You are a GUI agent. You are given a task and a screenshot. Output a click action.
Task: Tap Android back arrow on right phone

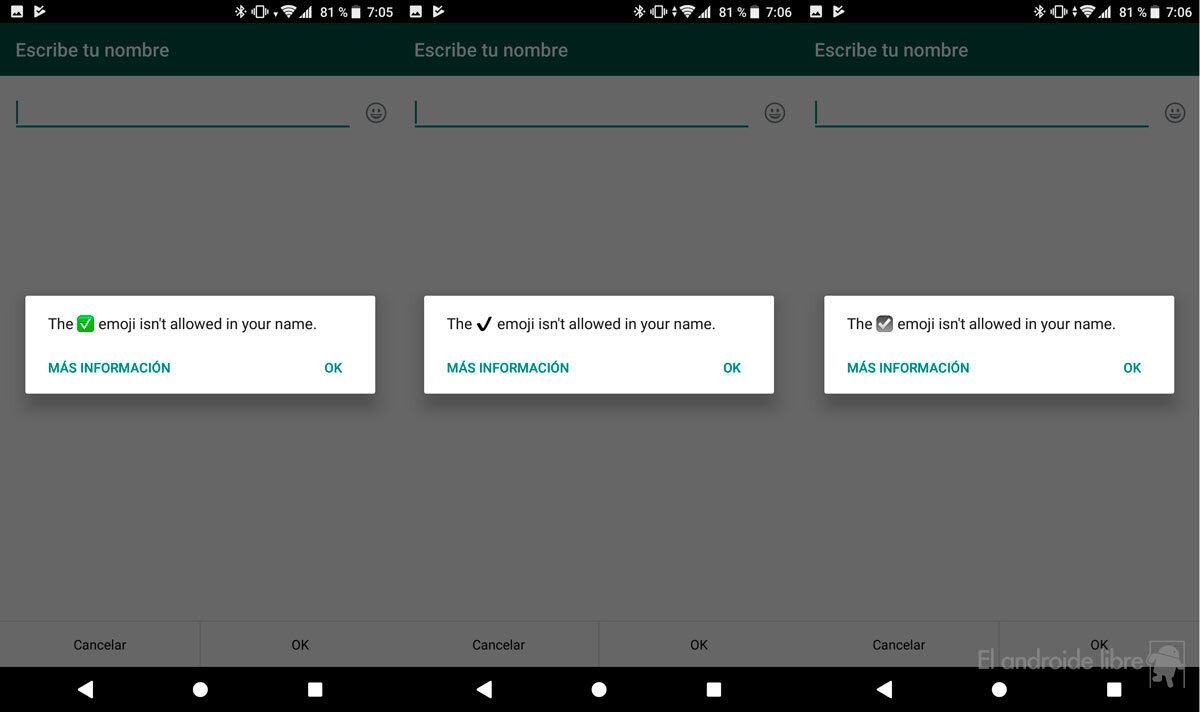pyautogui.click(x=884, y=689)
